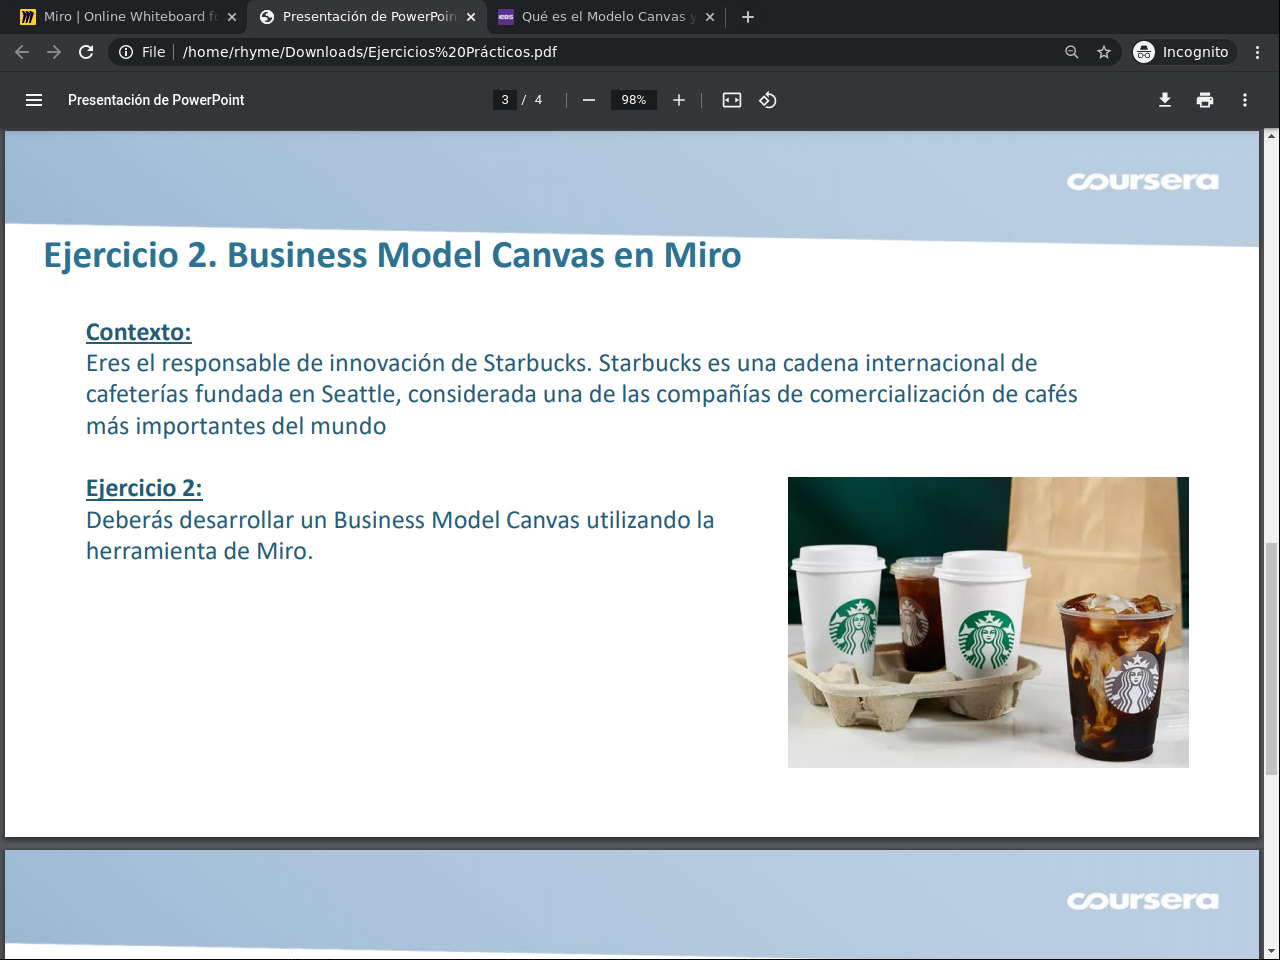Edit the page number field
Image resolution: width=1280 pixels, height=960 pixels.
505,100
